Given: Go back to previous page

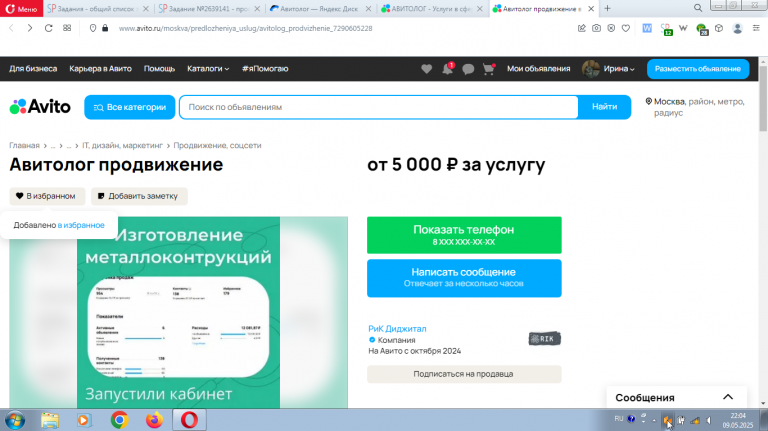Looking at the screenshot, I should tap(11, 28).
